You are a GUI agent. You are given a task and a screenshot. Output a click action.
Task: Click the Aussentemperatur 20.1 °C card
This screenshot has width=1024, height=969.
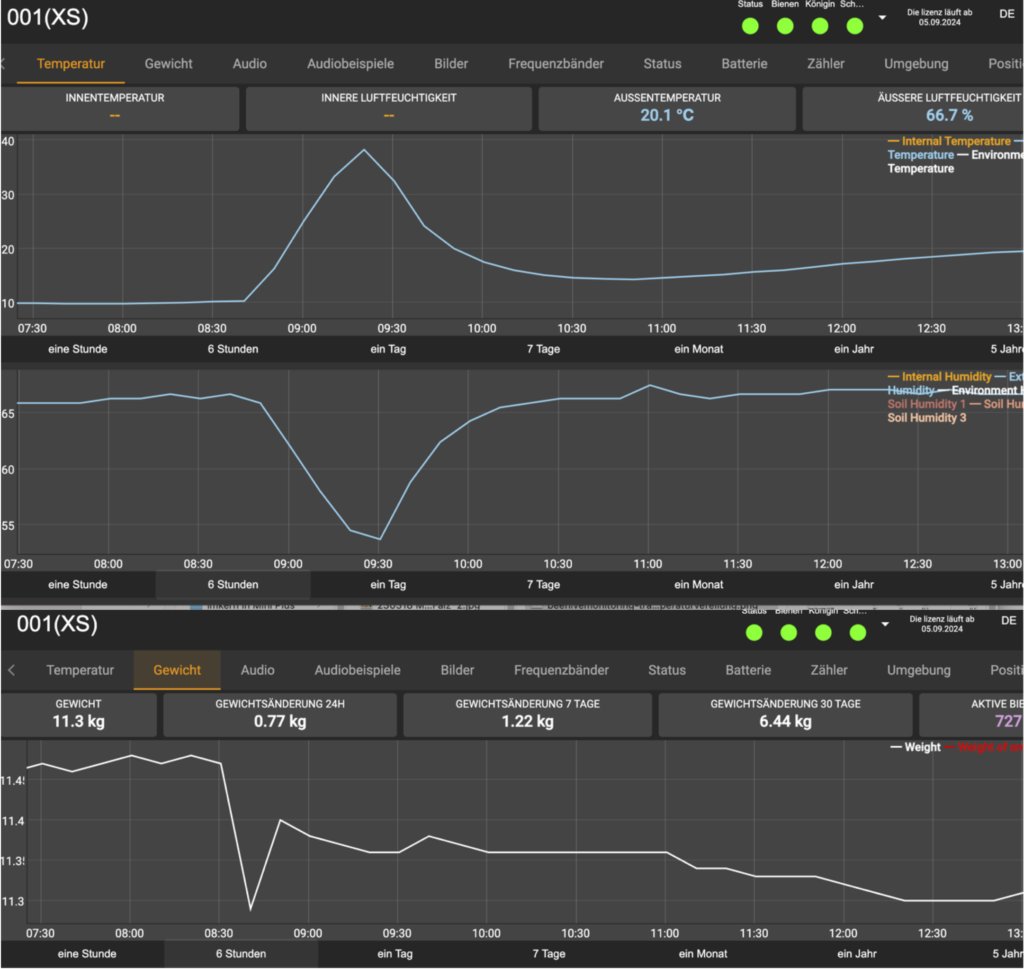(x=667, y=108)
